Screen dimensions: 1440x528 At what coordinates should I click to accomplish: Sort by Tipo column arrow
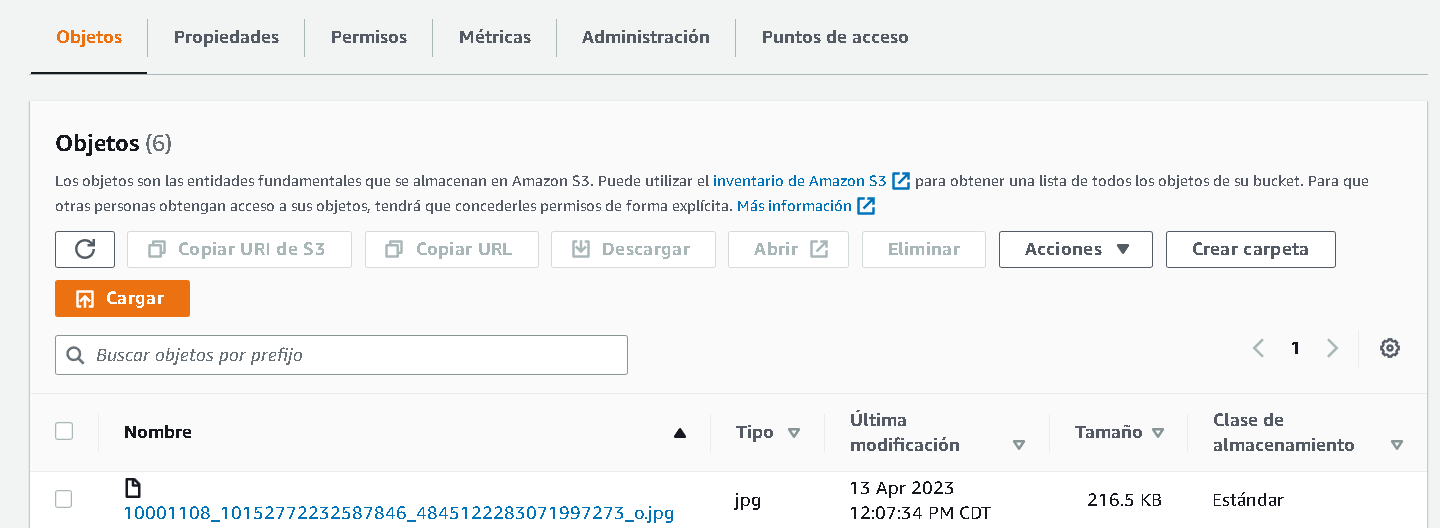pyautogui.click(x=794, y=433)
